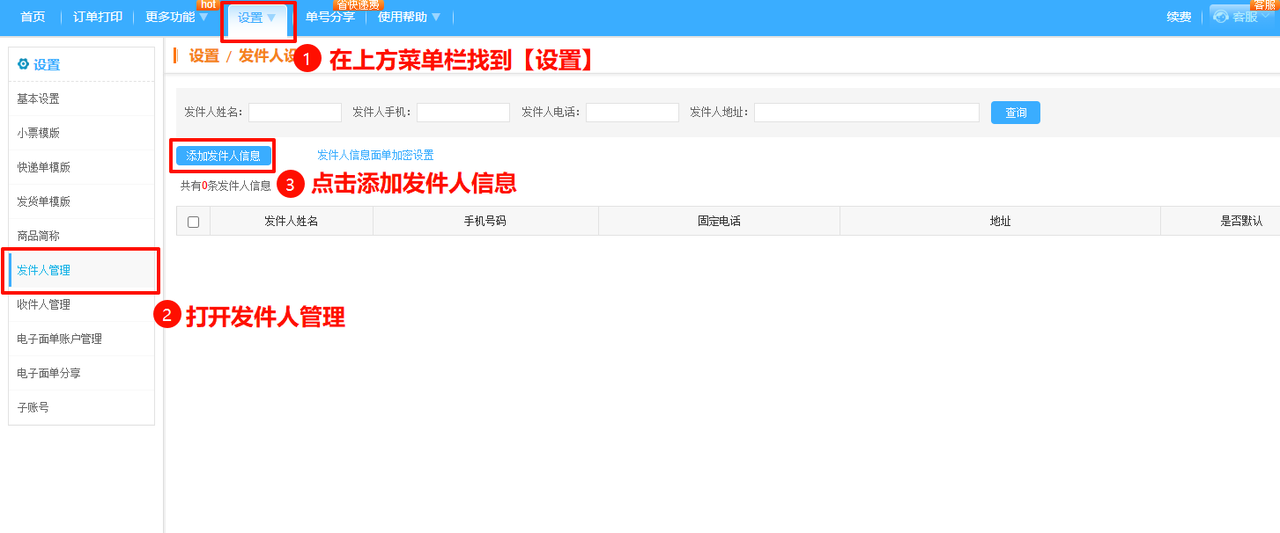Focus the 发件人地址 input field
This screenshot has width=1280, height=533.
pyautogui.click(x=866, y=113)
